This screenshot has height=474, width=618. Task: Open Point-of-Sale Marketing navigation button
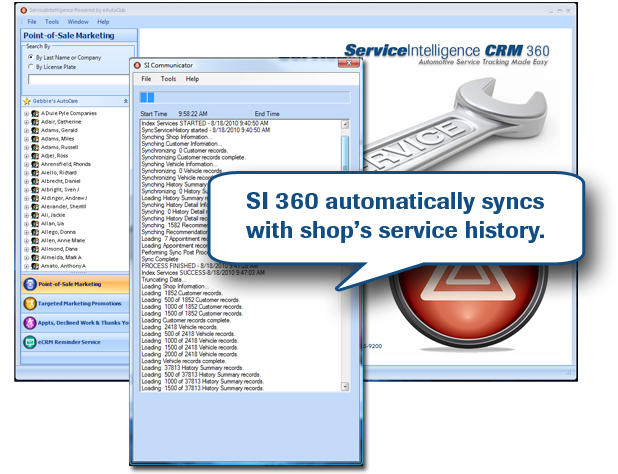point(75,284)
